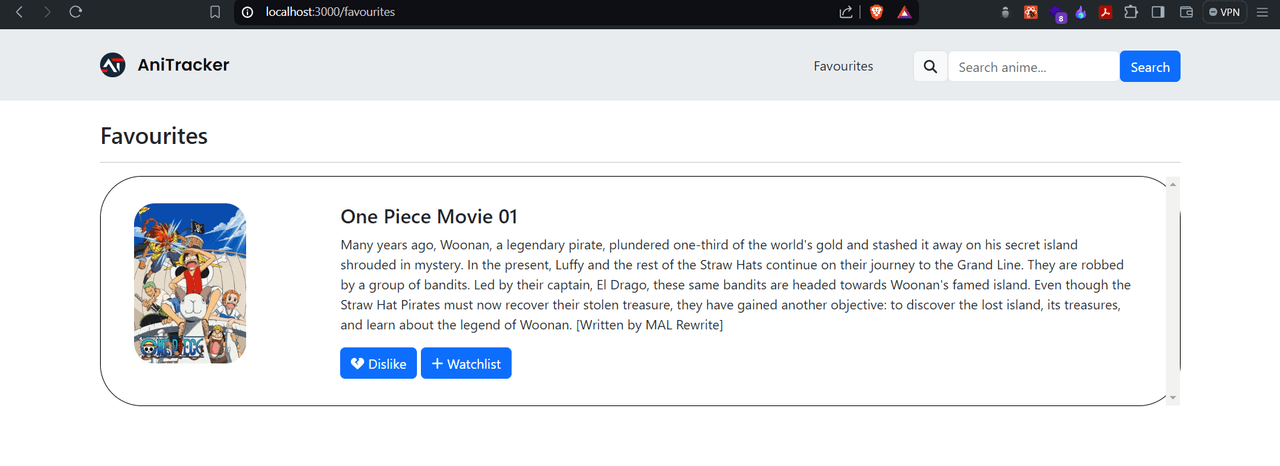Toggle the browser sidebar panel
Viewport: 1280px width, 466px height.
1158,12
